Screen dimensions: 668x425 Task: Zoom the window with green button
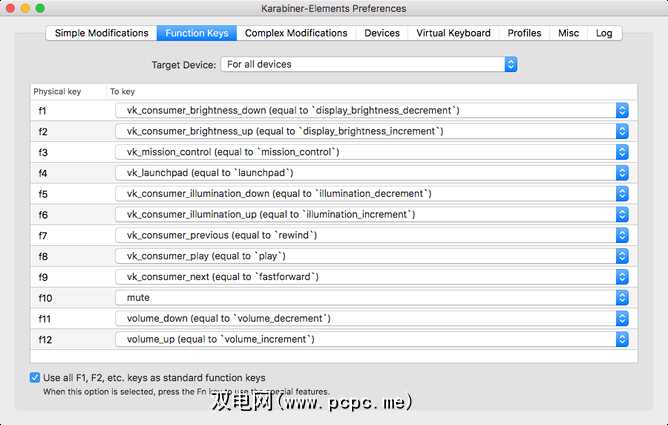coord(40,8)
